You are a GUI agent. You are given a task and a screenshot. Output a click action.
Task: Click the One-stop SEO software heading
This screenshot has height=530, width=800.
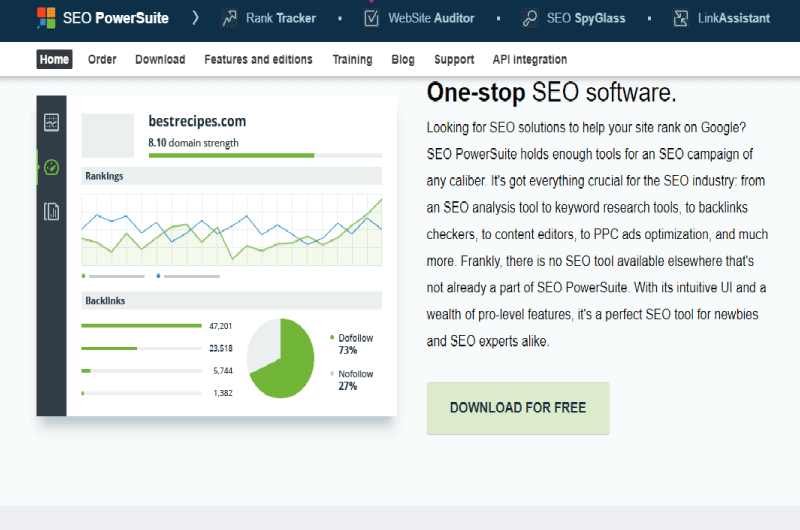(x=552, y=93)
